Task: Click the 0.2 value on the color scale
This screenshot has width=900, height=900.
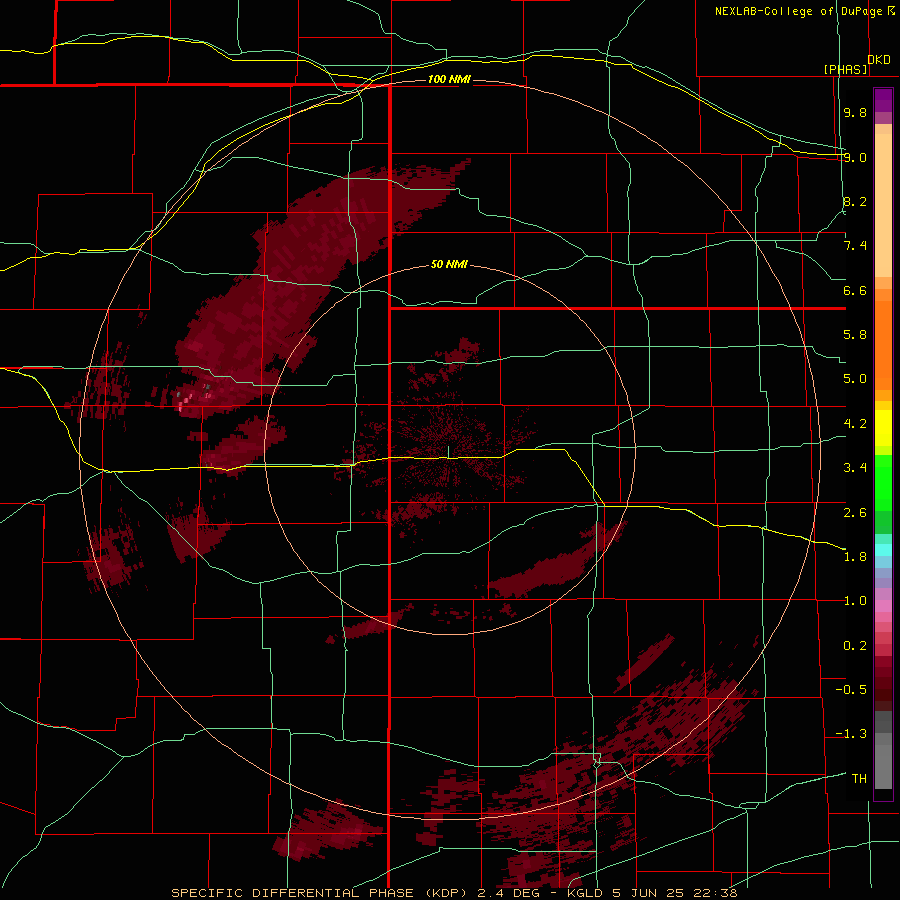Action: click(x=855, y=646)
